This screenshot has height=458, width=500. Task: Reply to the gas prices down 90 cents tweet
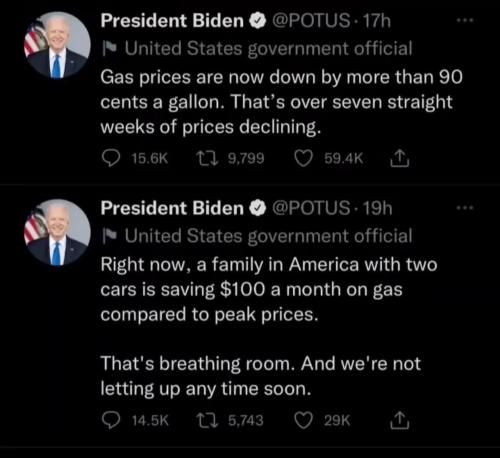(110, 158)
